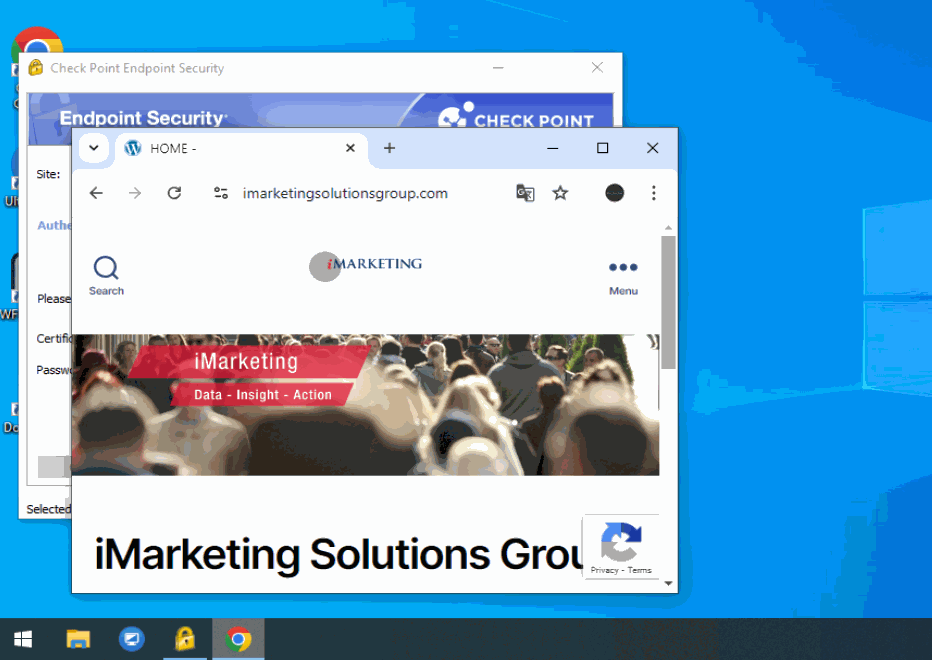Click the page's vertical scrollbar thumb
This screenshot has height=660, width=932.
coord(668,300)
